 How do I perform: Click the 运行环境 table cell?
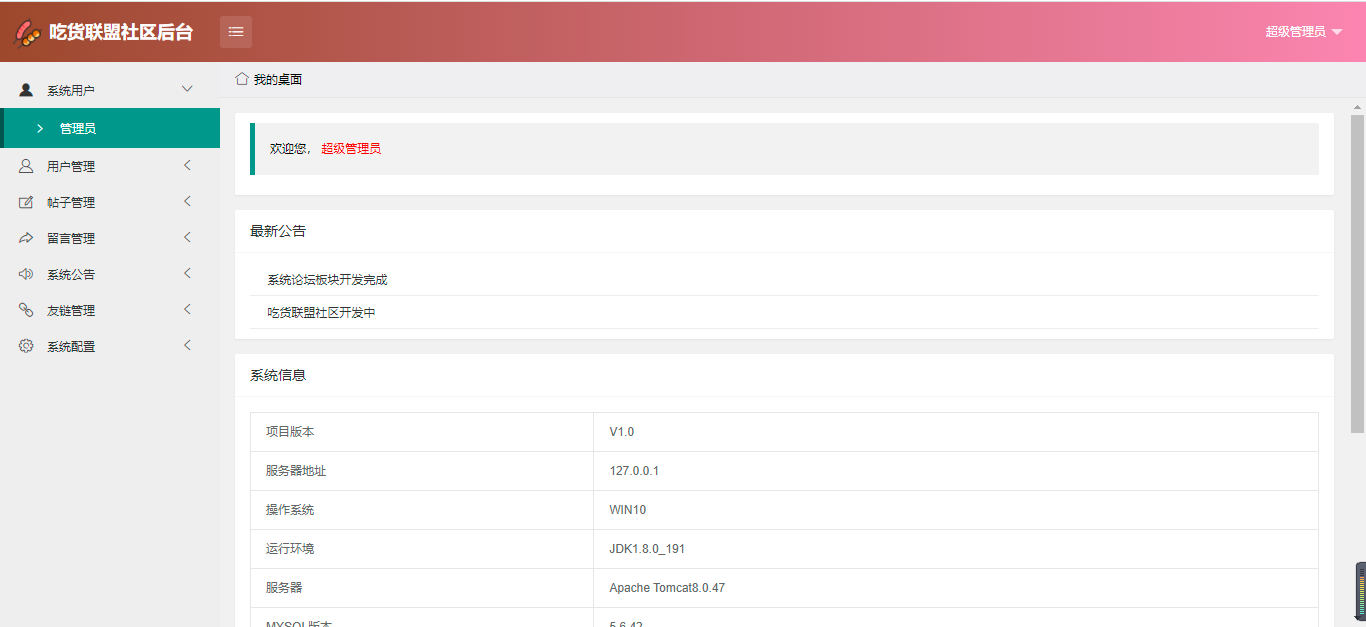(x=422, y=549)
